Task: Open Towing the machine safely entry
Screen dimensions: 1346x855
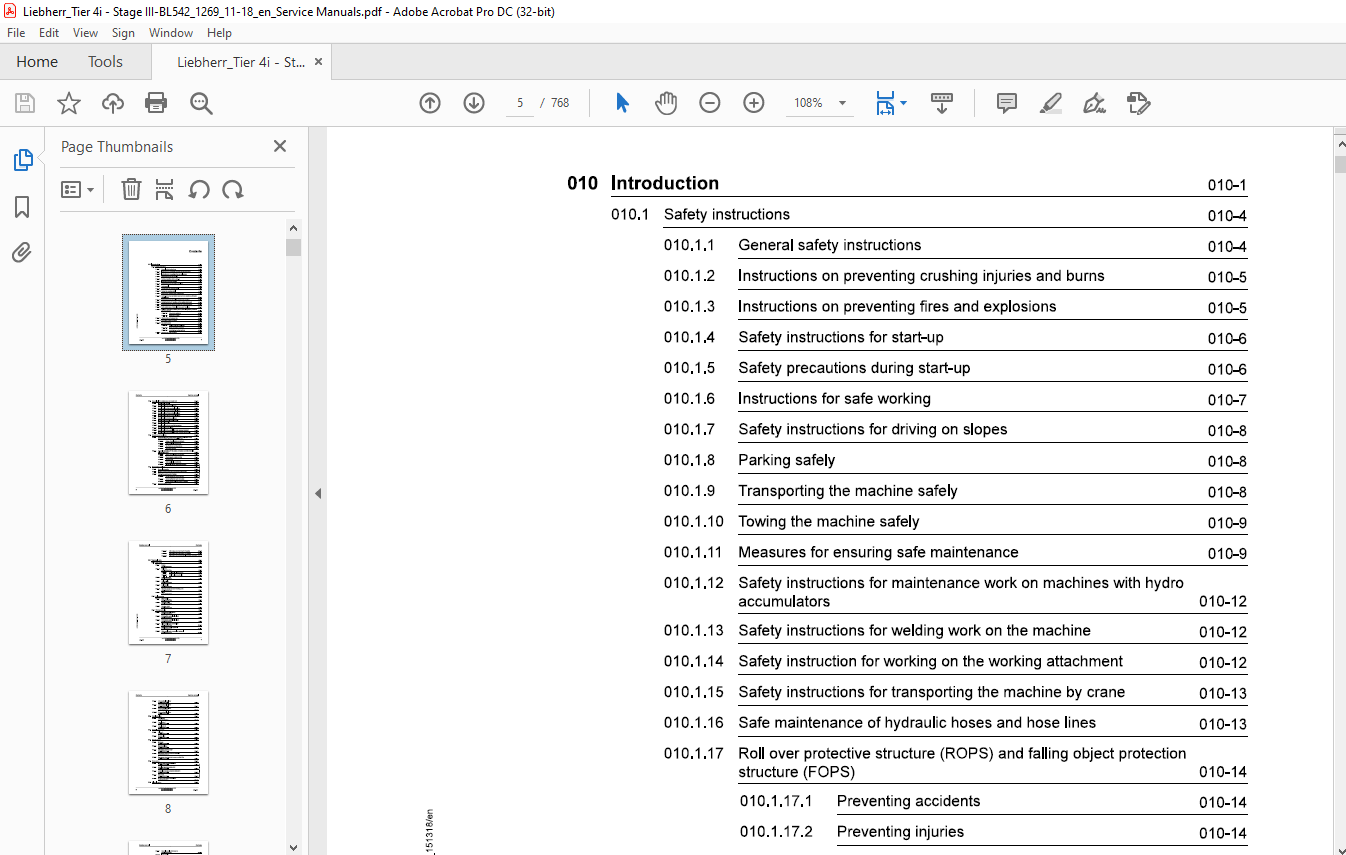Action: coord(828,521)
